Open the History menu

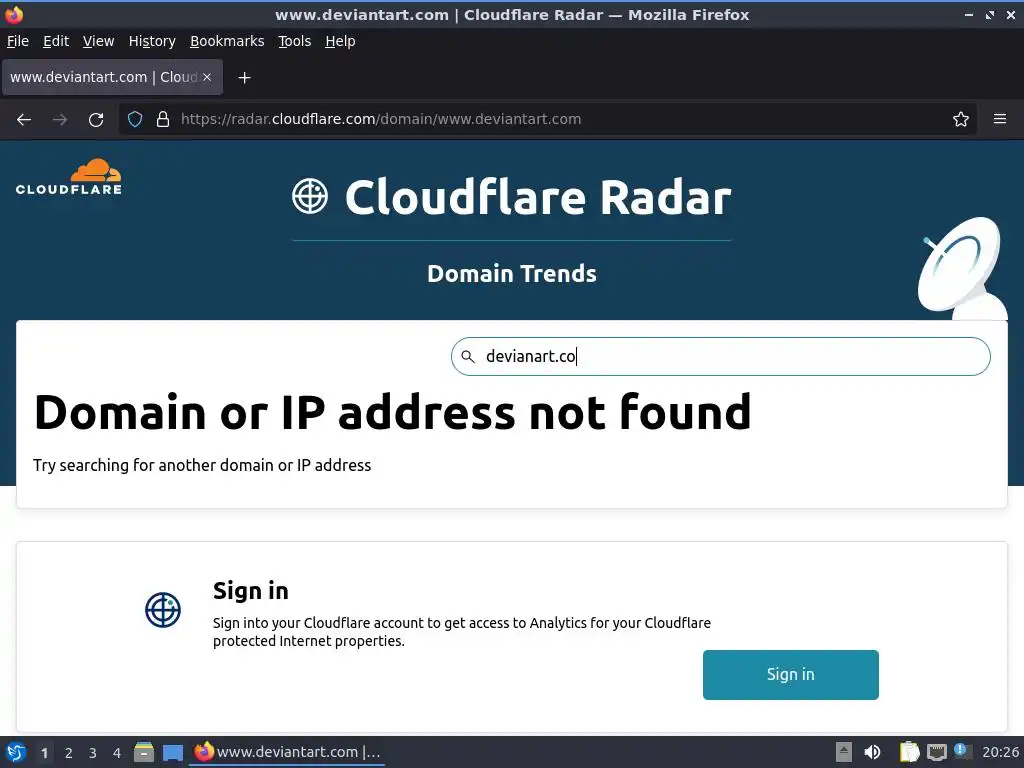point(152,41)
